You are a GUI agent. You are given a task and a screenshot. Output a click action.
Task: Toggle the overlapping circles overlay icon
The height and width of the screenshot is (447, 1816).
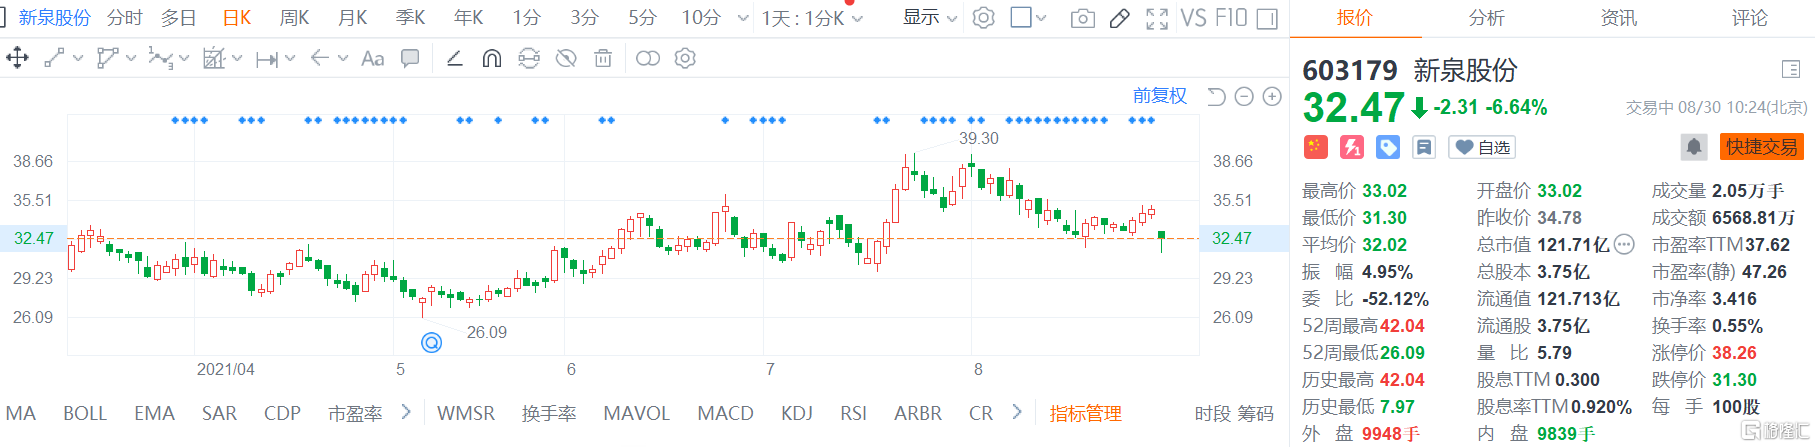click(648, 58)
